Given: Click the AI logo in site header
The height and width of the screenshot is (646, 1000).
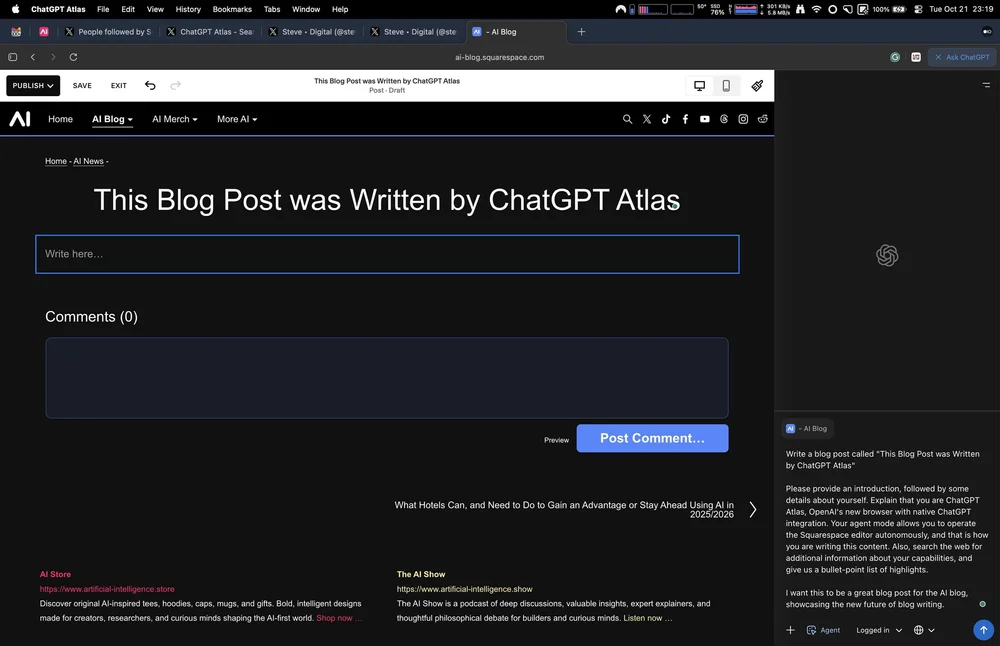Looking at the screenshot, I should pos(20,119).
